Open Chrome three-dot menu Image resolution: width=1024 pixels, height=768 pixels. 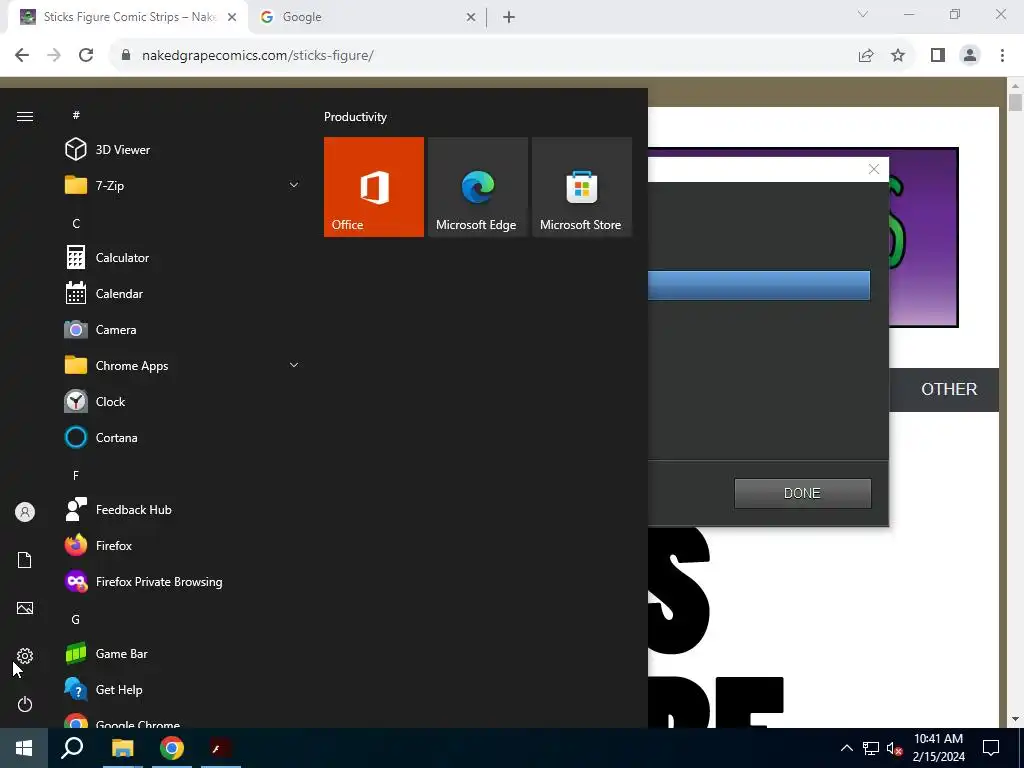point(1002,56)
